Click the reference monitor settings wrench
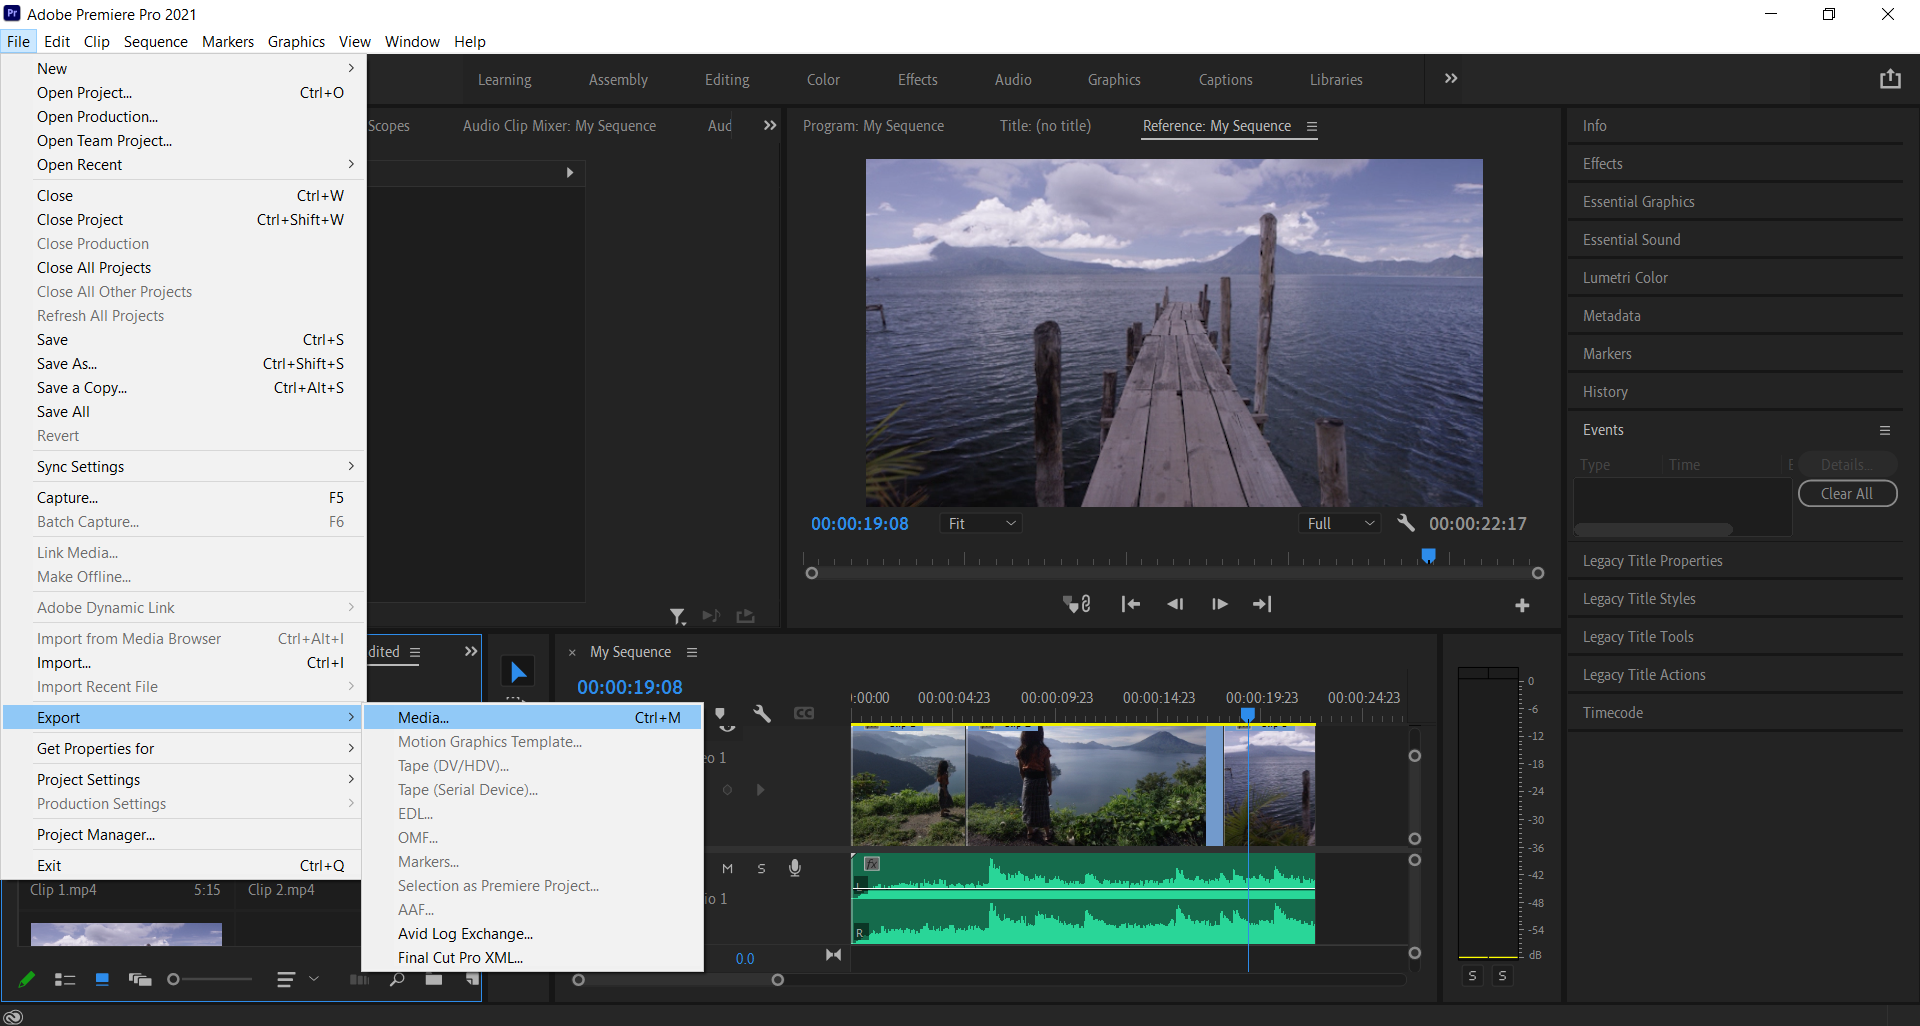Viewport: 1920px width, 1026px height. tap(1406, 523)
